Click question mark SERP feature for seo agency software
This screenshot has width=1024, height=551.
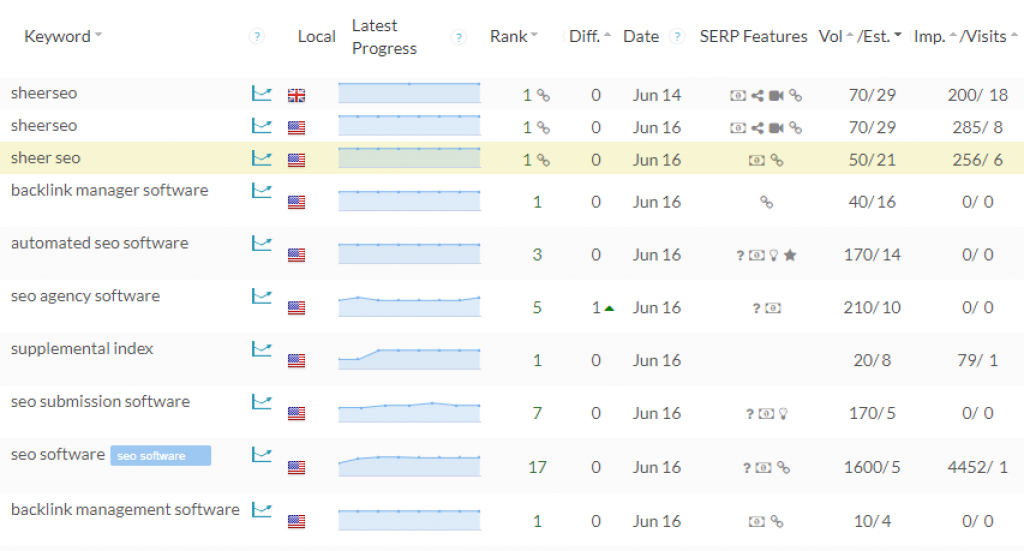click(x=756, y=308)
